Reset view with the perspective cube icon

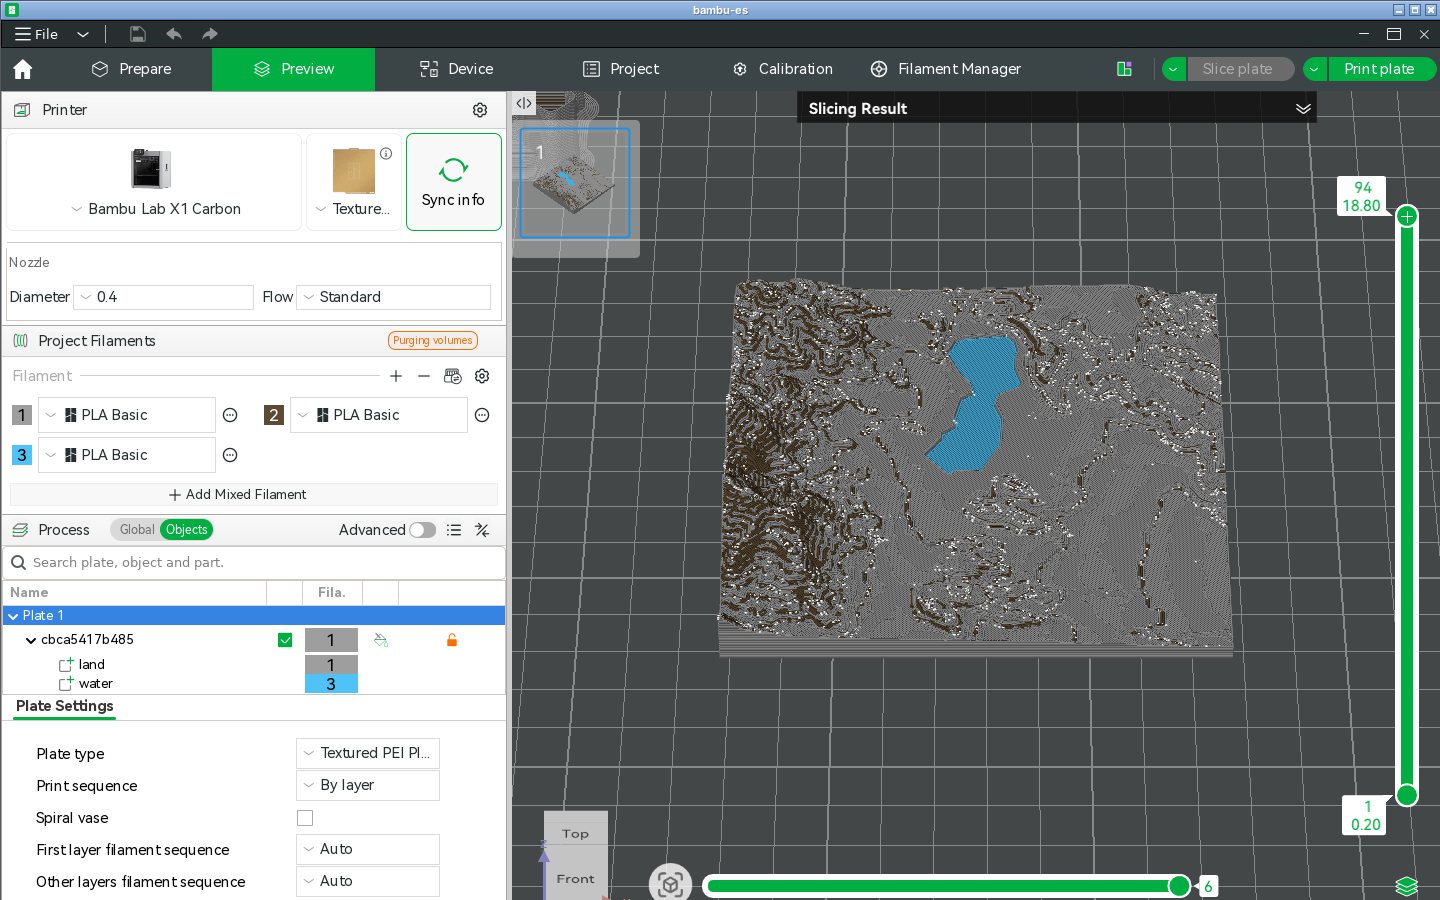[670, 884]
